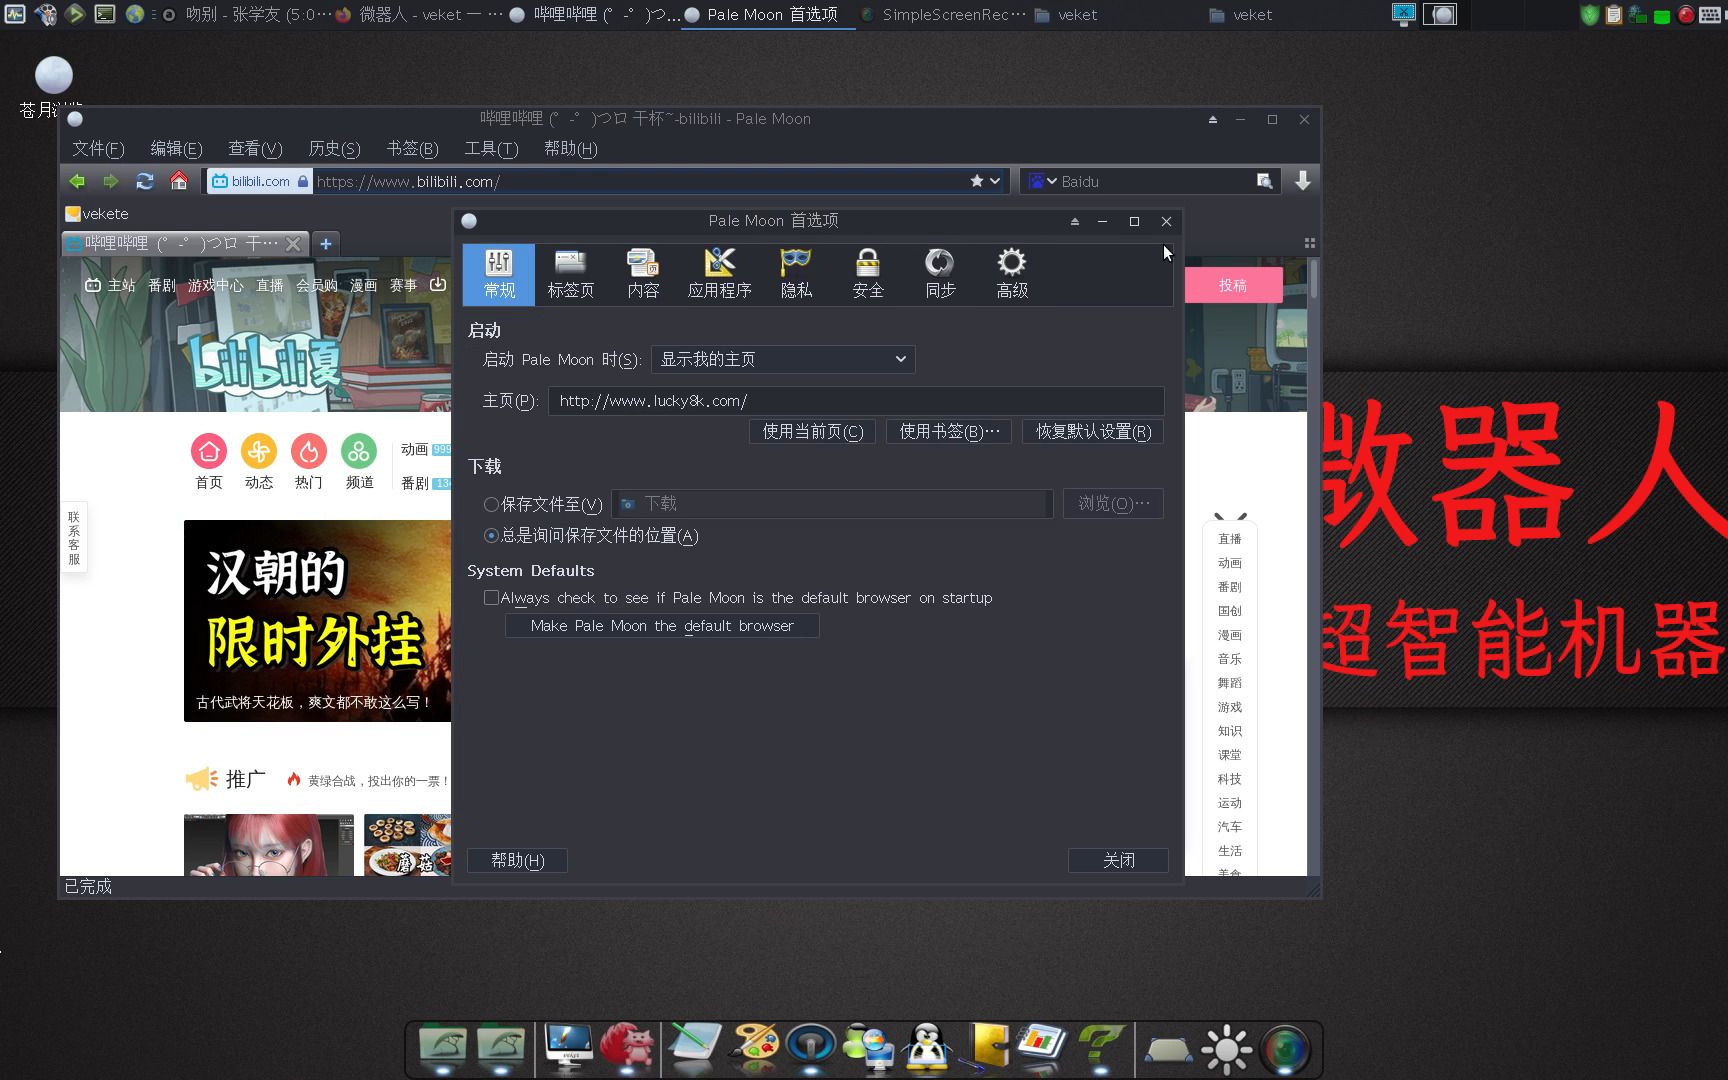Click 游戏中心 in bilibili top navigation

click(216, 285)
